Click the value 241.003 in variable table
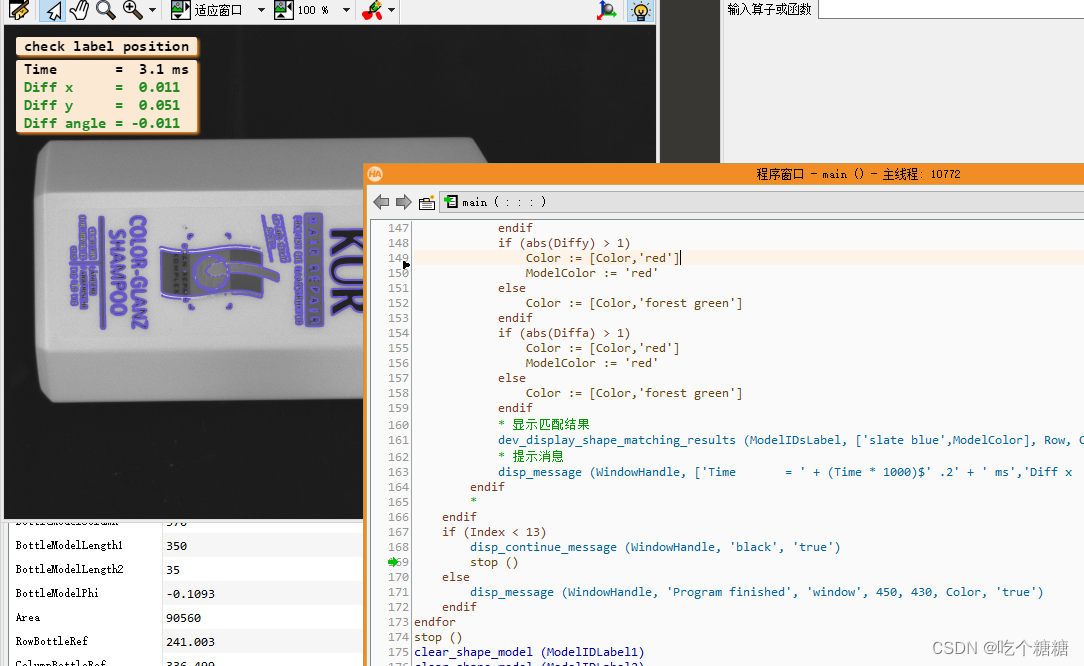This screenshot has height=666, width=1084. 190,642
